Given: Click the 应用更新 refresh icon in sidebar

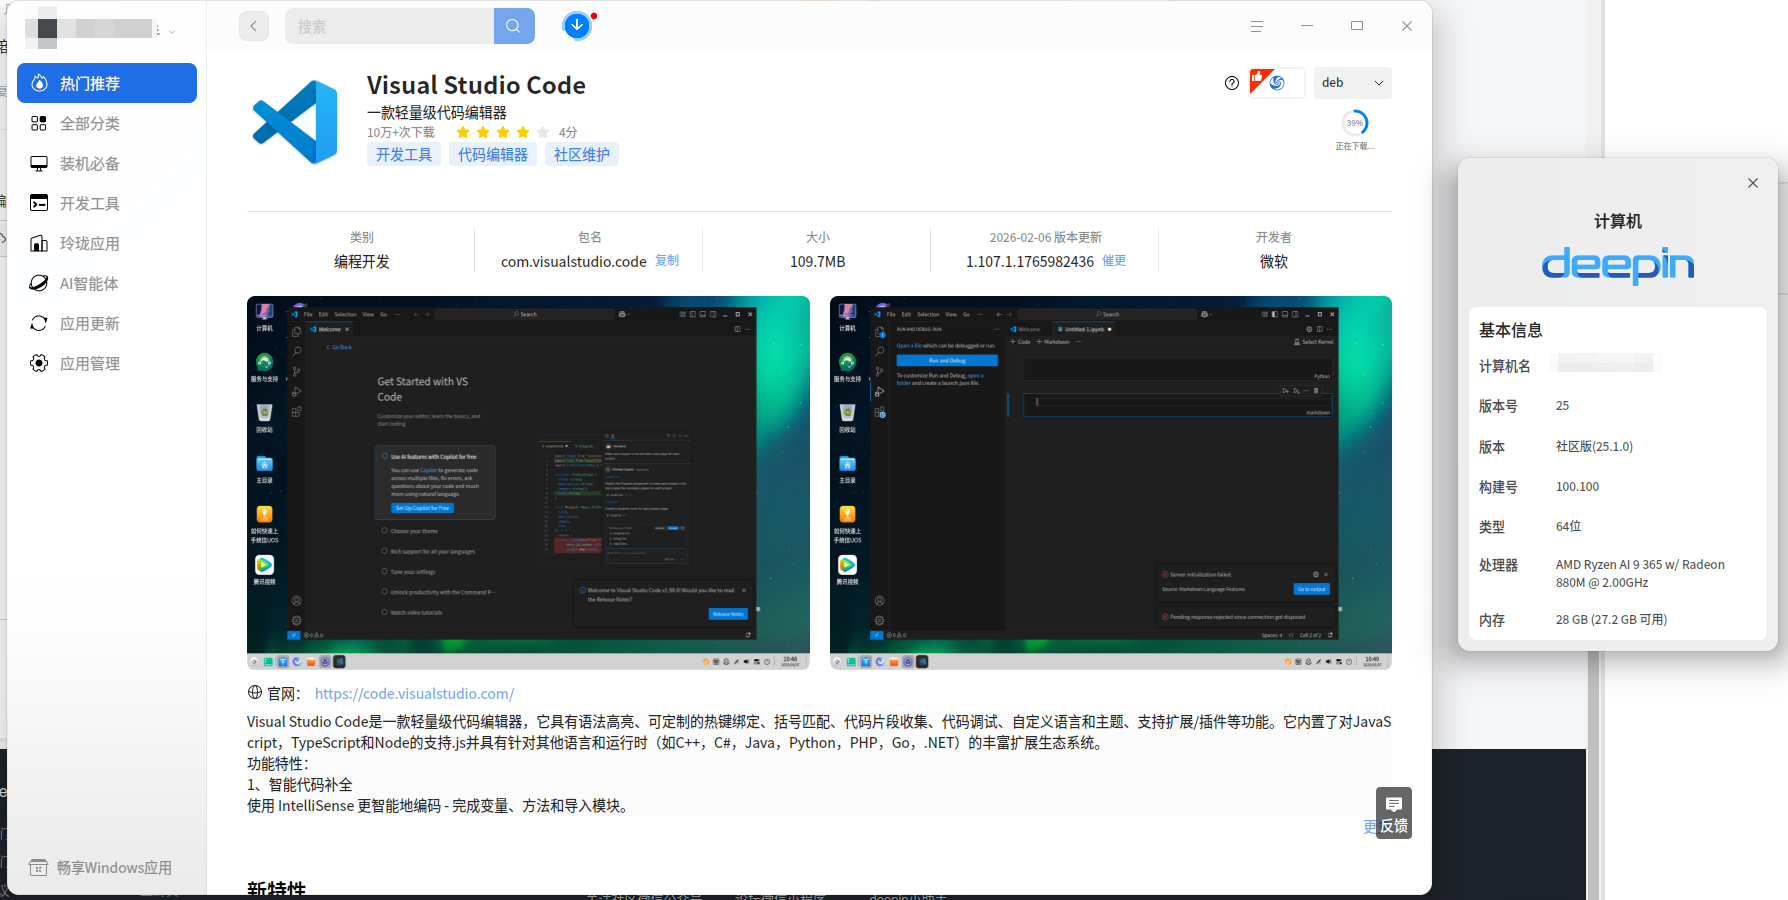Looking at the screenshot, I should [x=39, y=323].
